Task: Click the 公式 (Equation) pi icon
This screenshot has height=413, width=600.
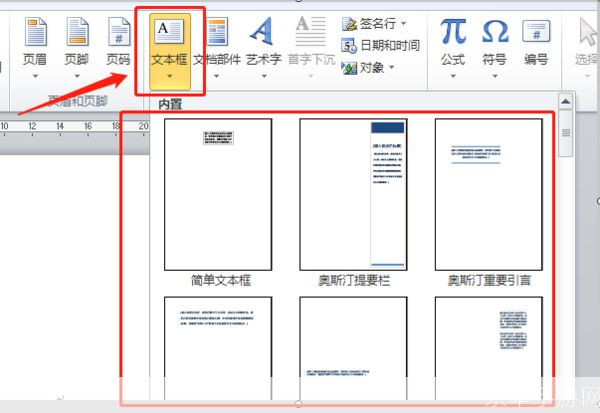Action: coord(453,31)
